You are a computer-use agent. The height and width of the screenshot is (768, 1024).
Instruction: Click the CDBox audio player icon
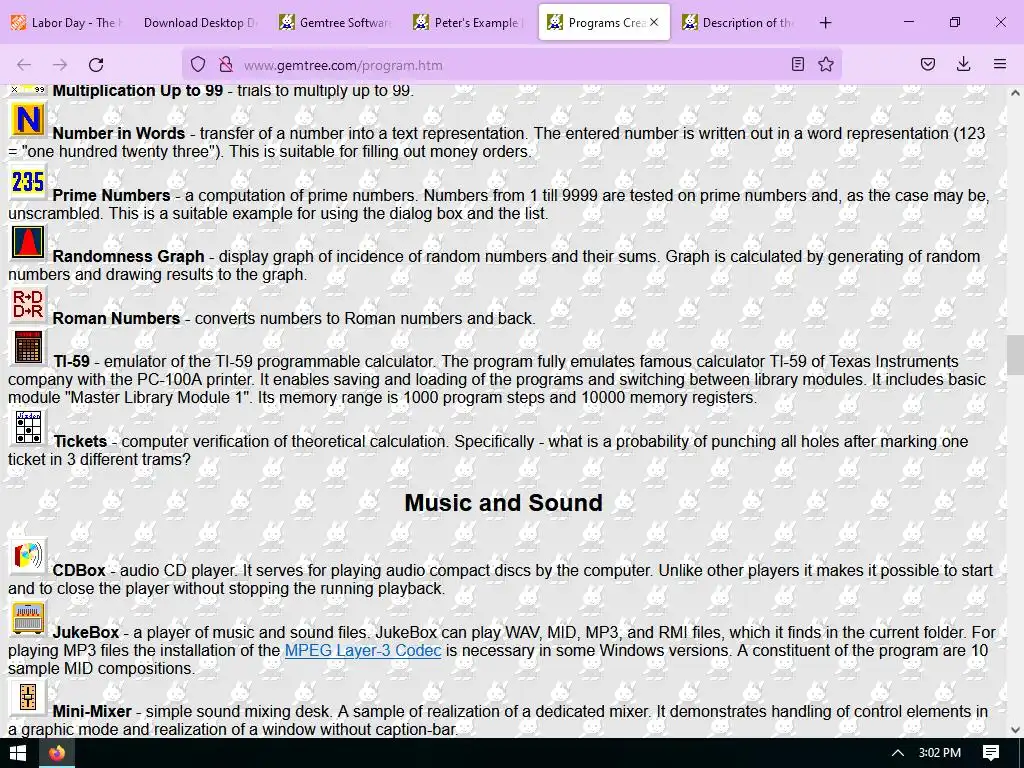click(28, 556)
